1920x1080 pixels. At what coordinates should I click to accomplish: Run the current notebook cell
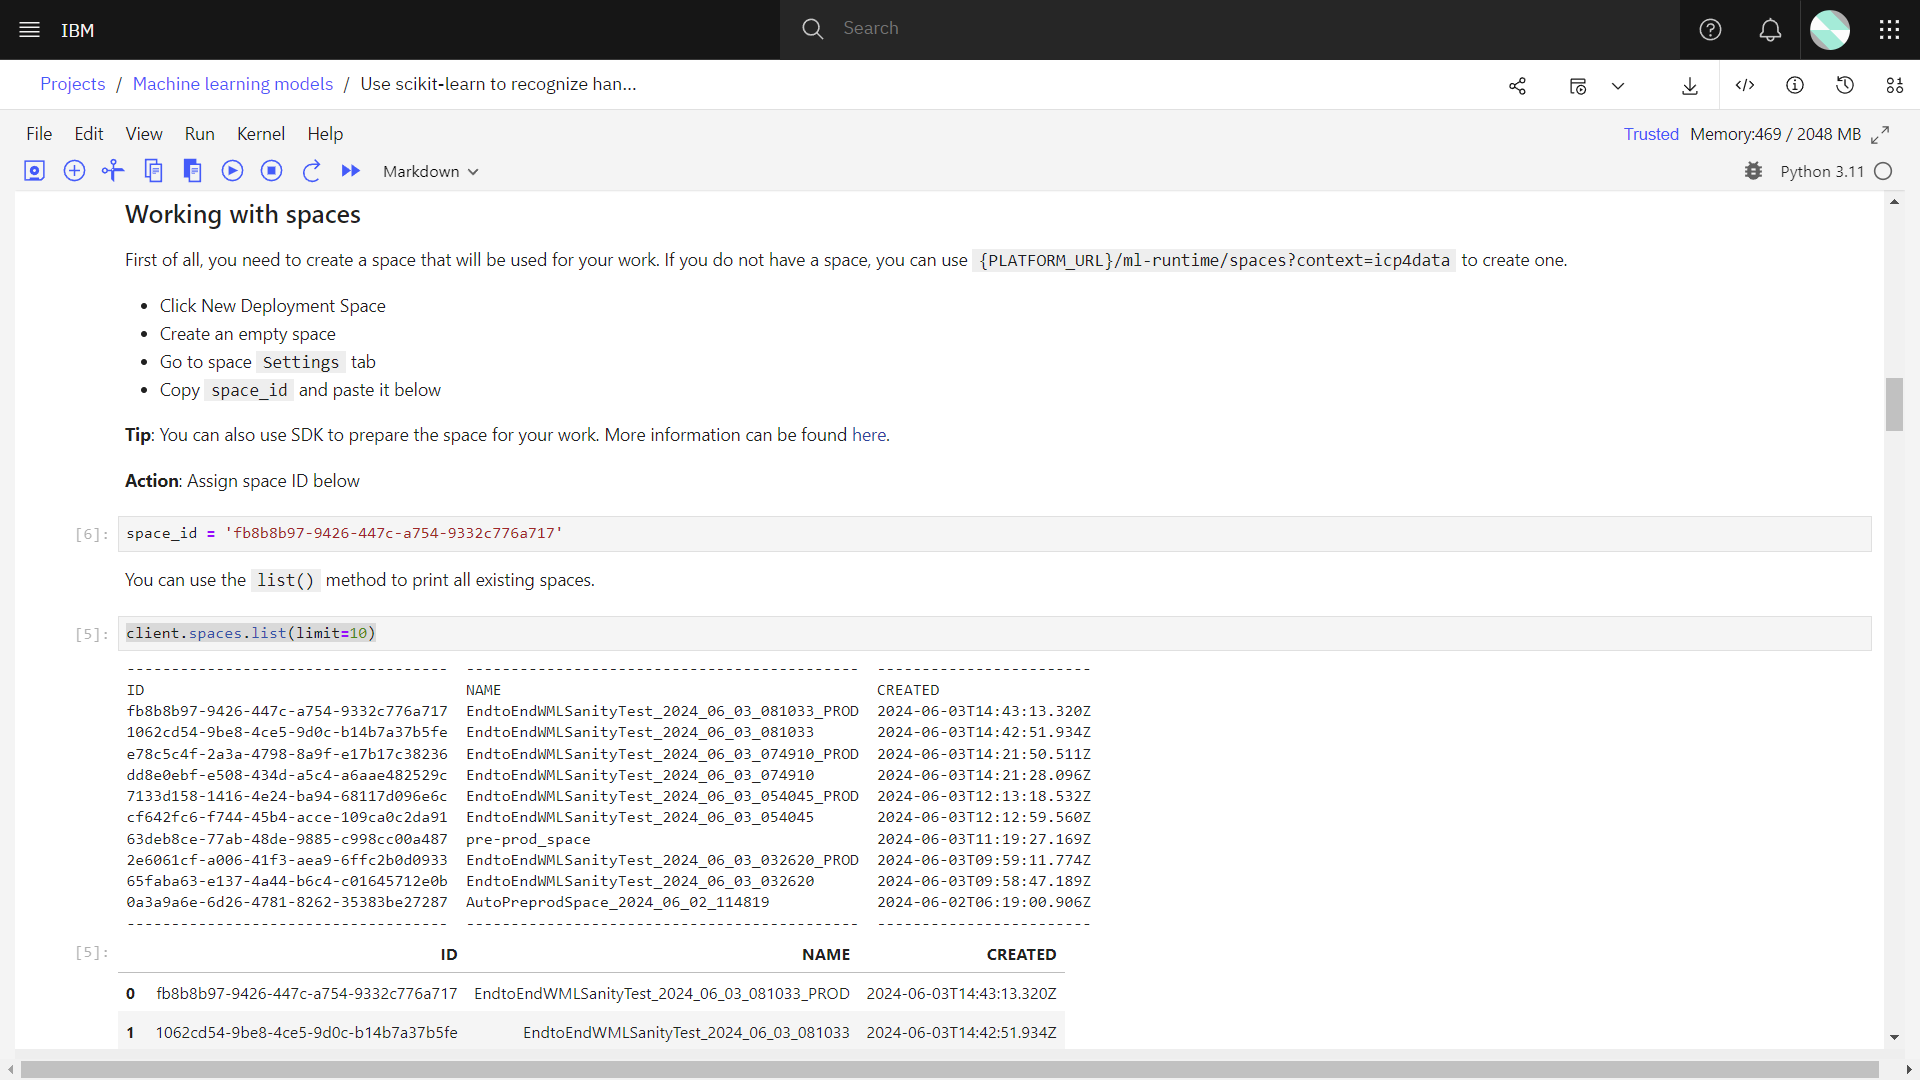pyautogui.click(x=232, y=171)
